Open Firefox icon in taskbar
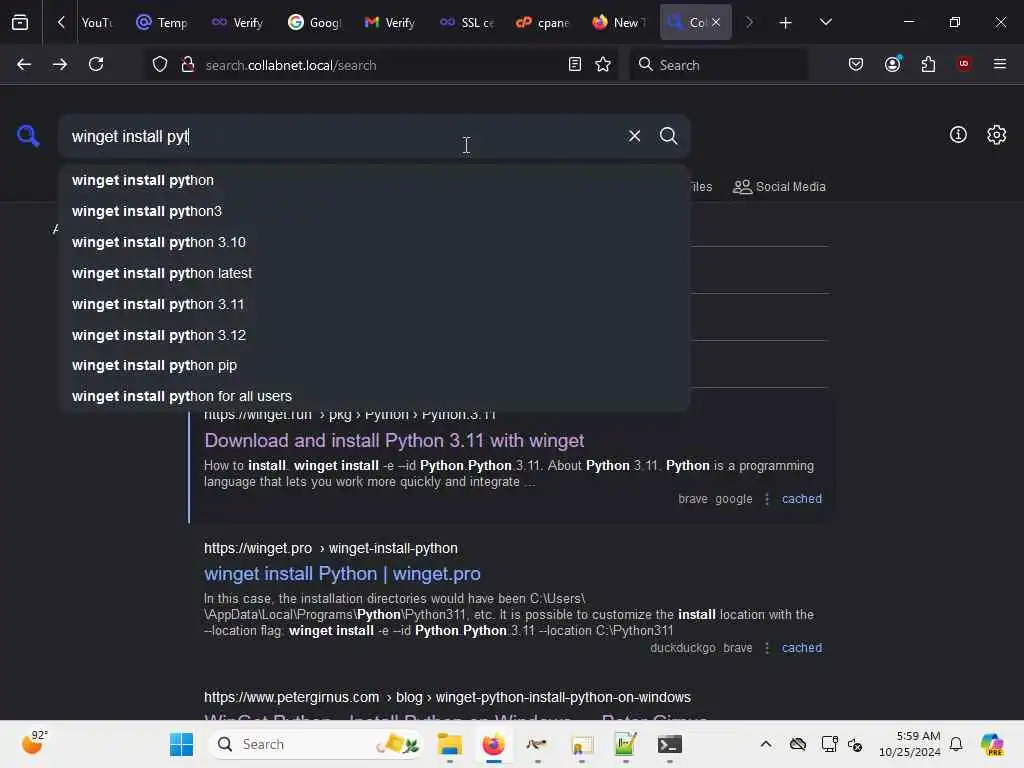Viewport: 1024px width, 768px height. [x=493, y=744]
